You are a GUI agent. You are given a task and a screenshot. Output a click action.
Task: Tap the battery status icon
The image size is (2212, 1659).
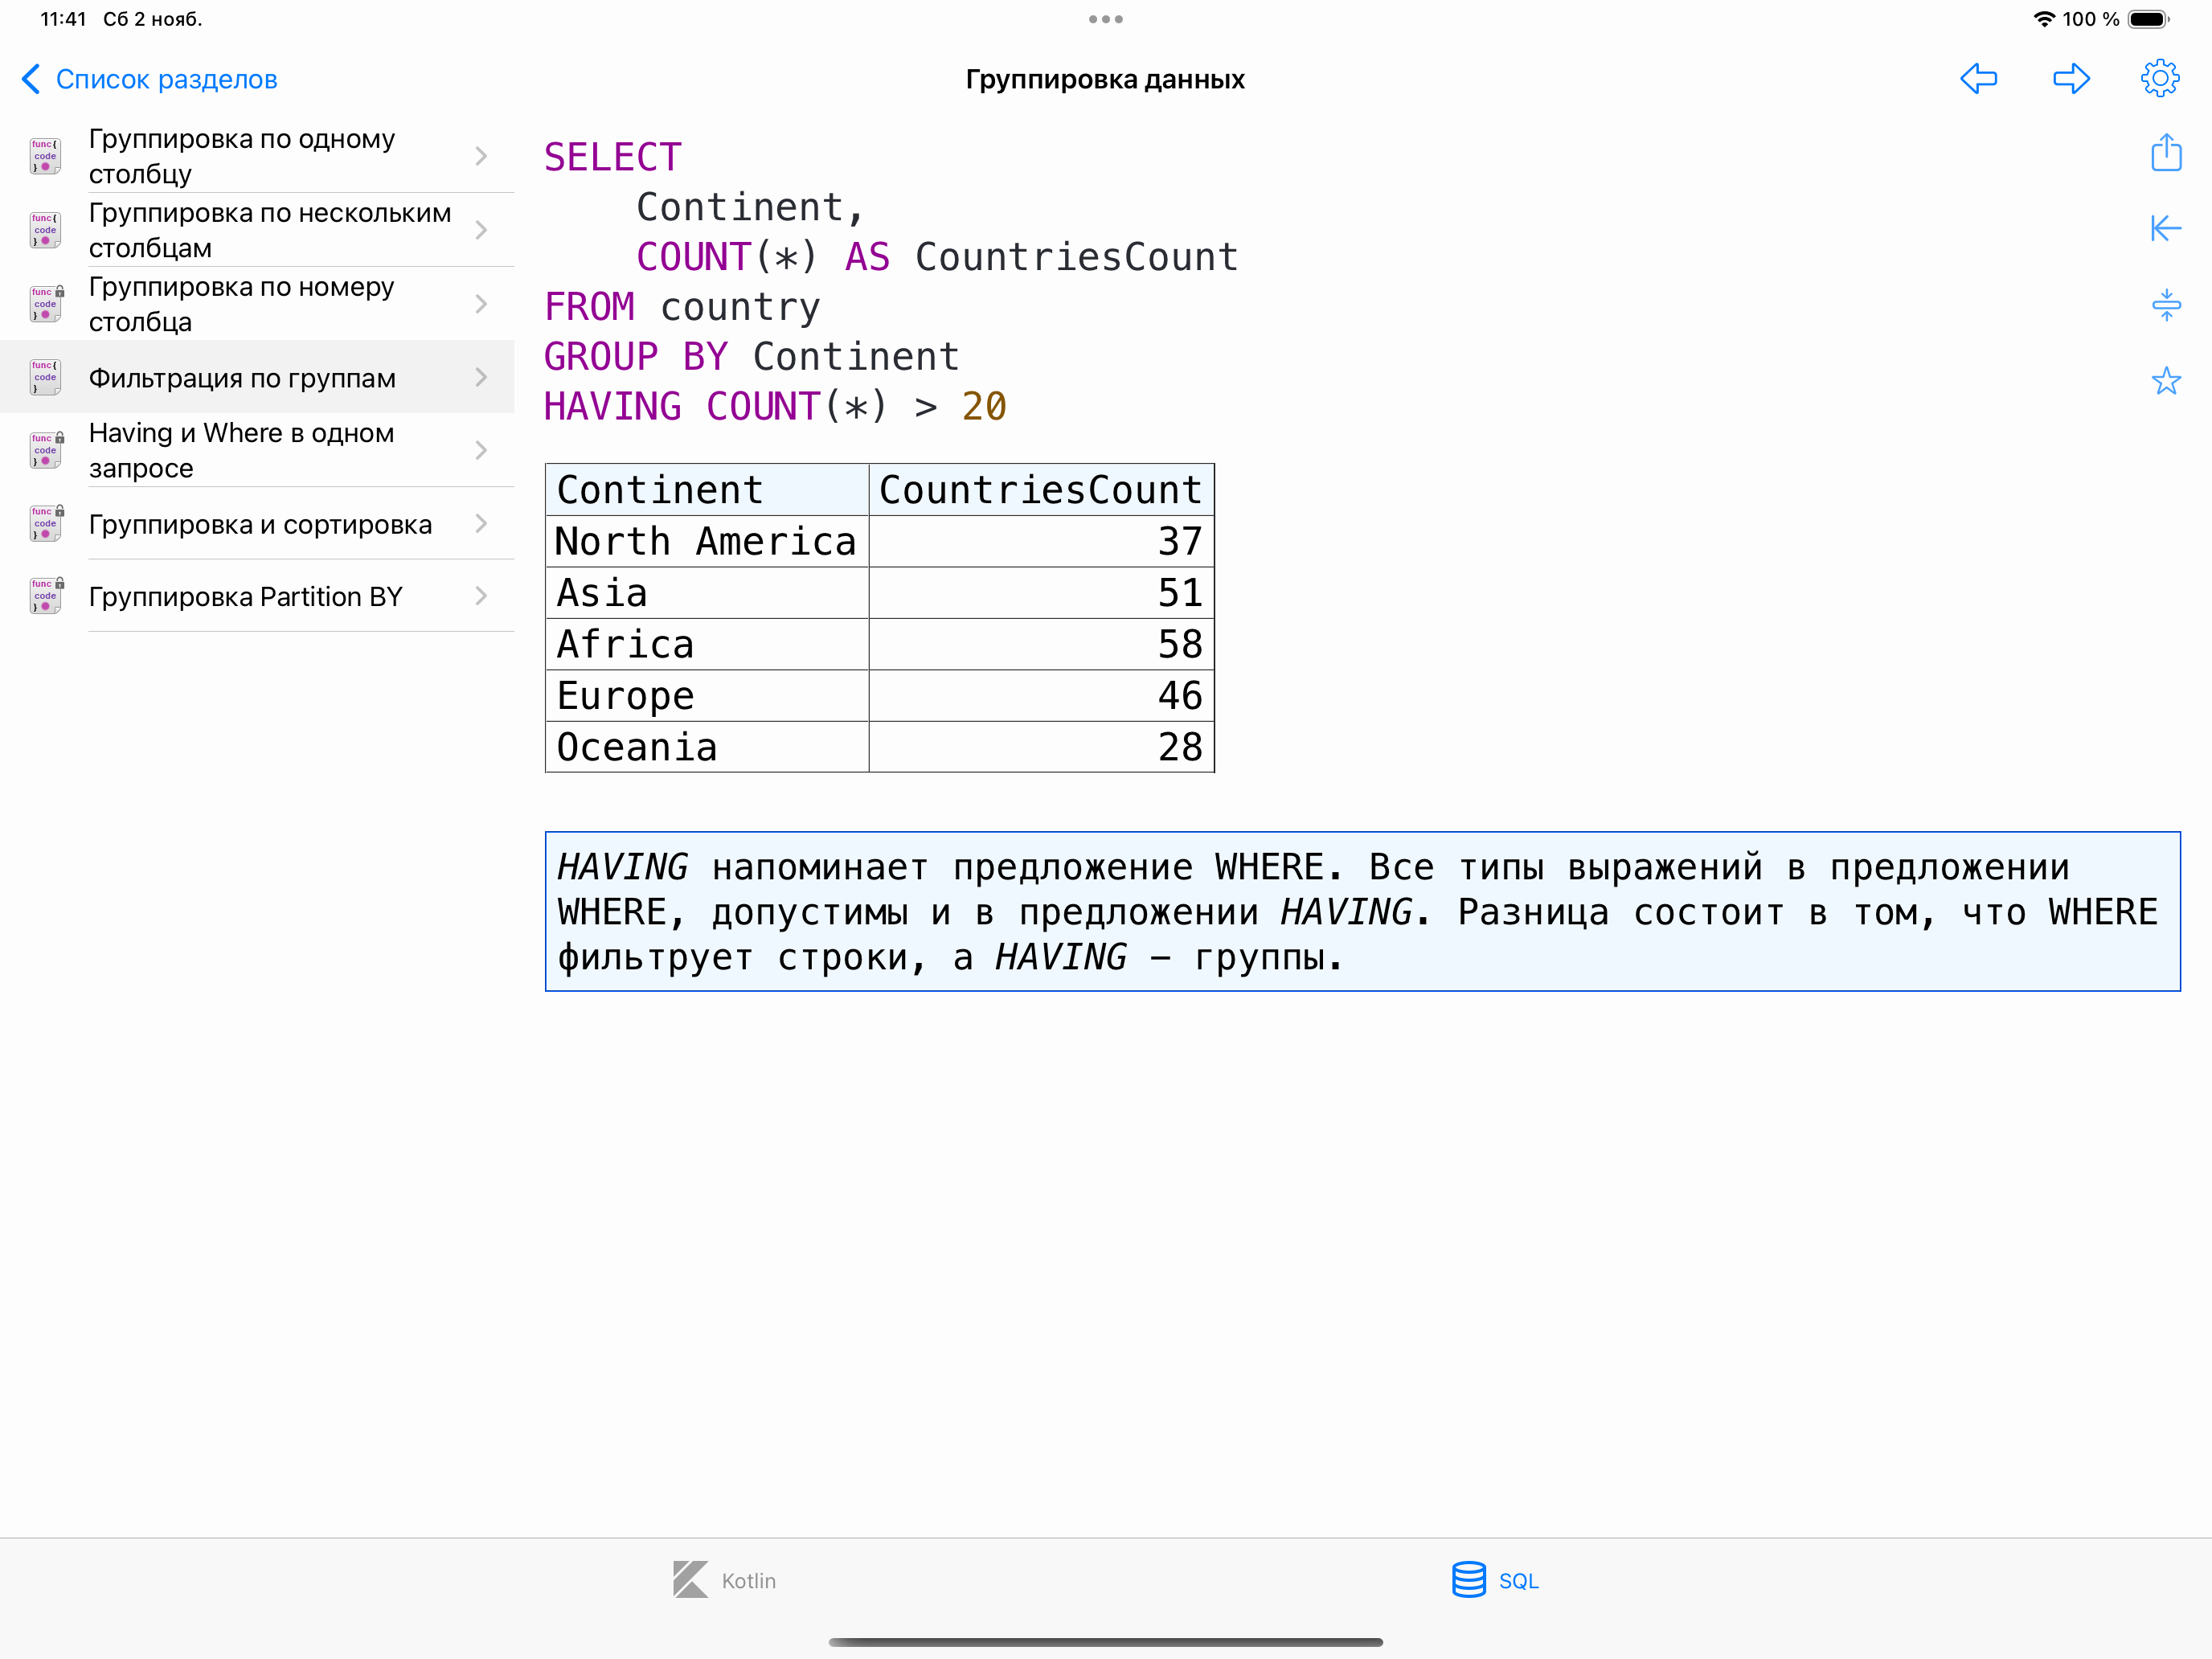[x=2149, y=19]
